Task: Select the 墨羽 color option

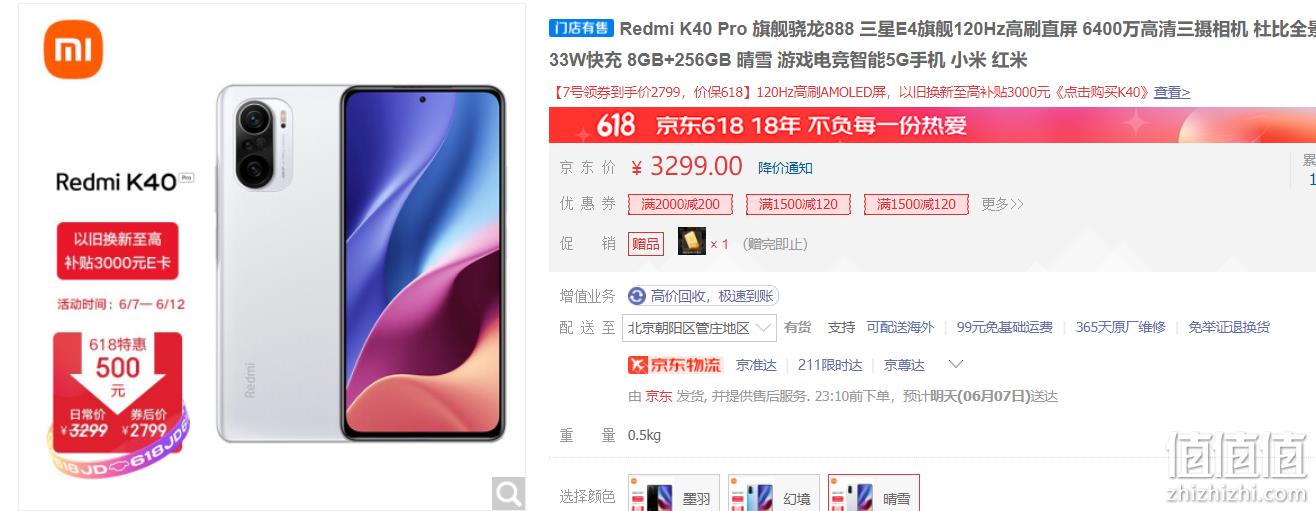Action: (x=674, y=497)
